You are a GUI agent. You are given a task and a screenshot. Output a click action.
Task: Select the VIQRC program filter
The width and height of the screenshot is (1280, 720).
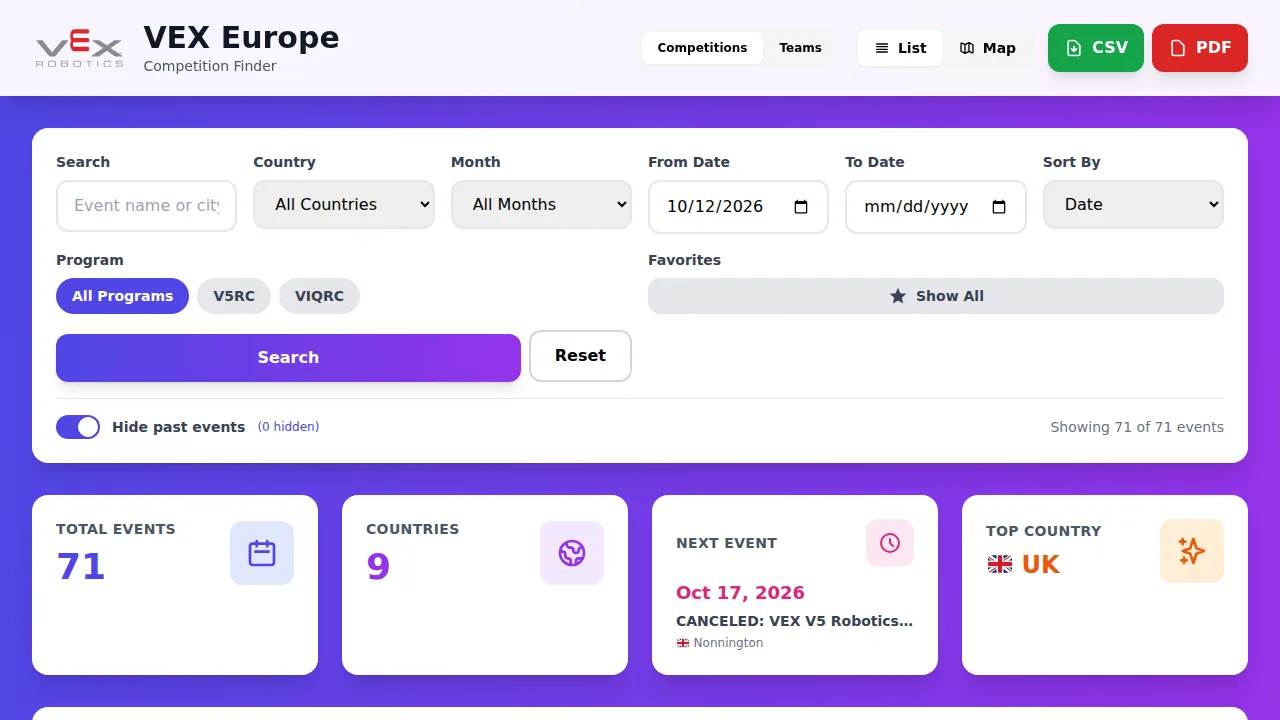pos(320,296)
